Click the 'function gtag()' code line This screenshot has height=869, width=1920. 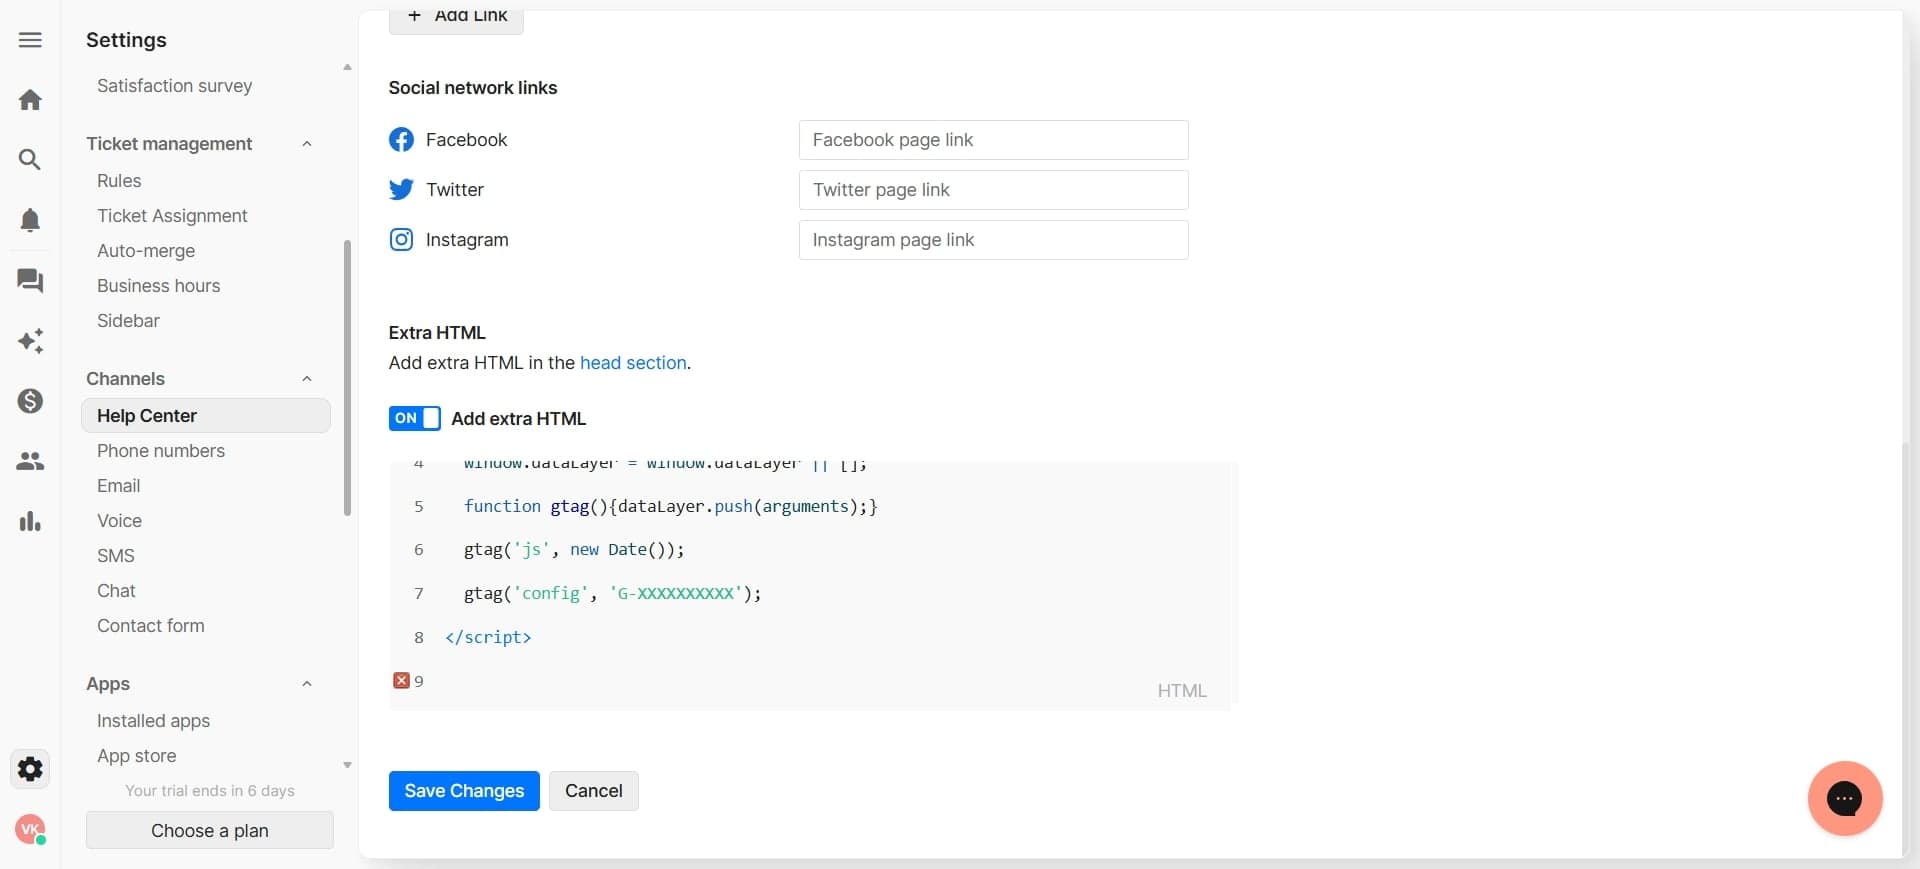[670, 507]
